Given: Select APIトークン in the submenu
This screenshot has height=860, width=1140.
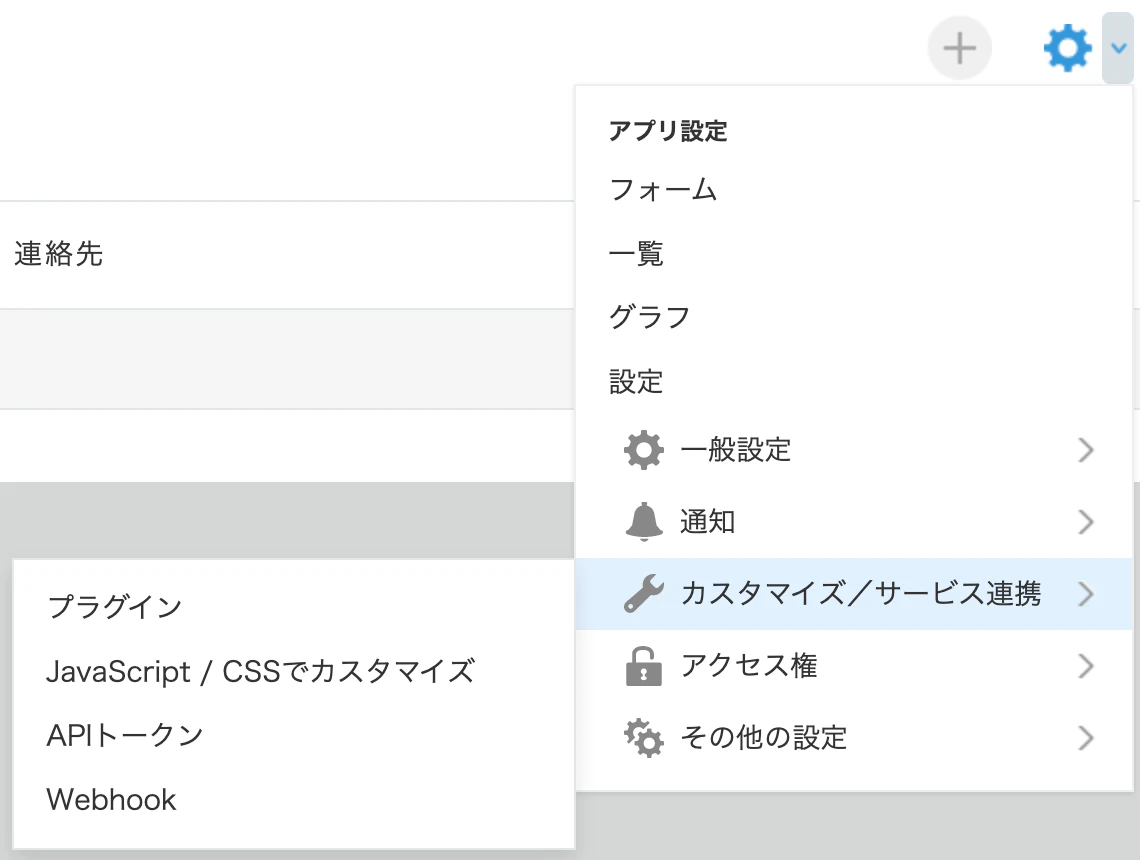Looking at the screenshot, I should (125, 735).
